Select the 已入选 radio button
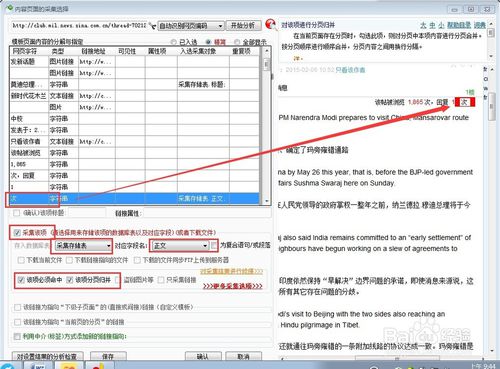 tap(173, 42)
